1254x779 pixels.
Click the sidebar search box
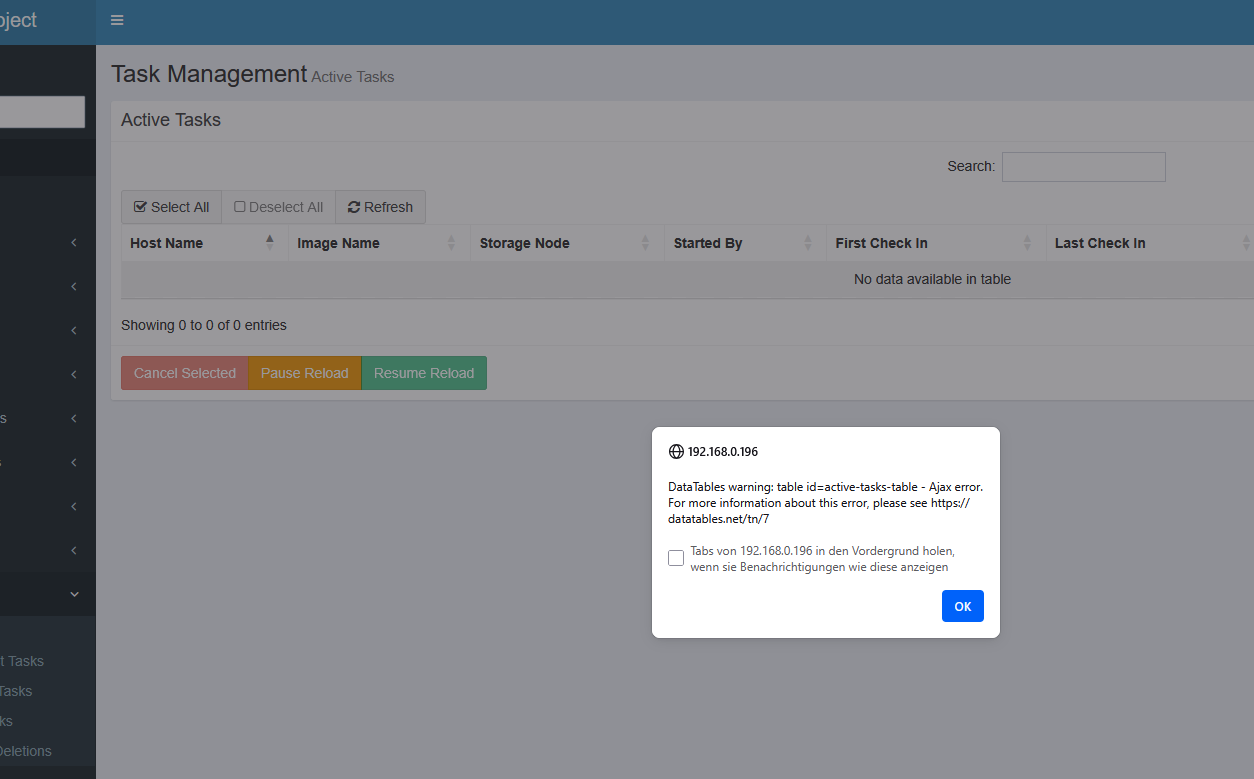click(42, 112)
